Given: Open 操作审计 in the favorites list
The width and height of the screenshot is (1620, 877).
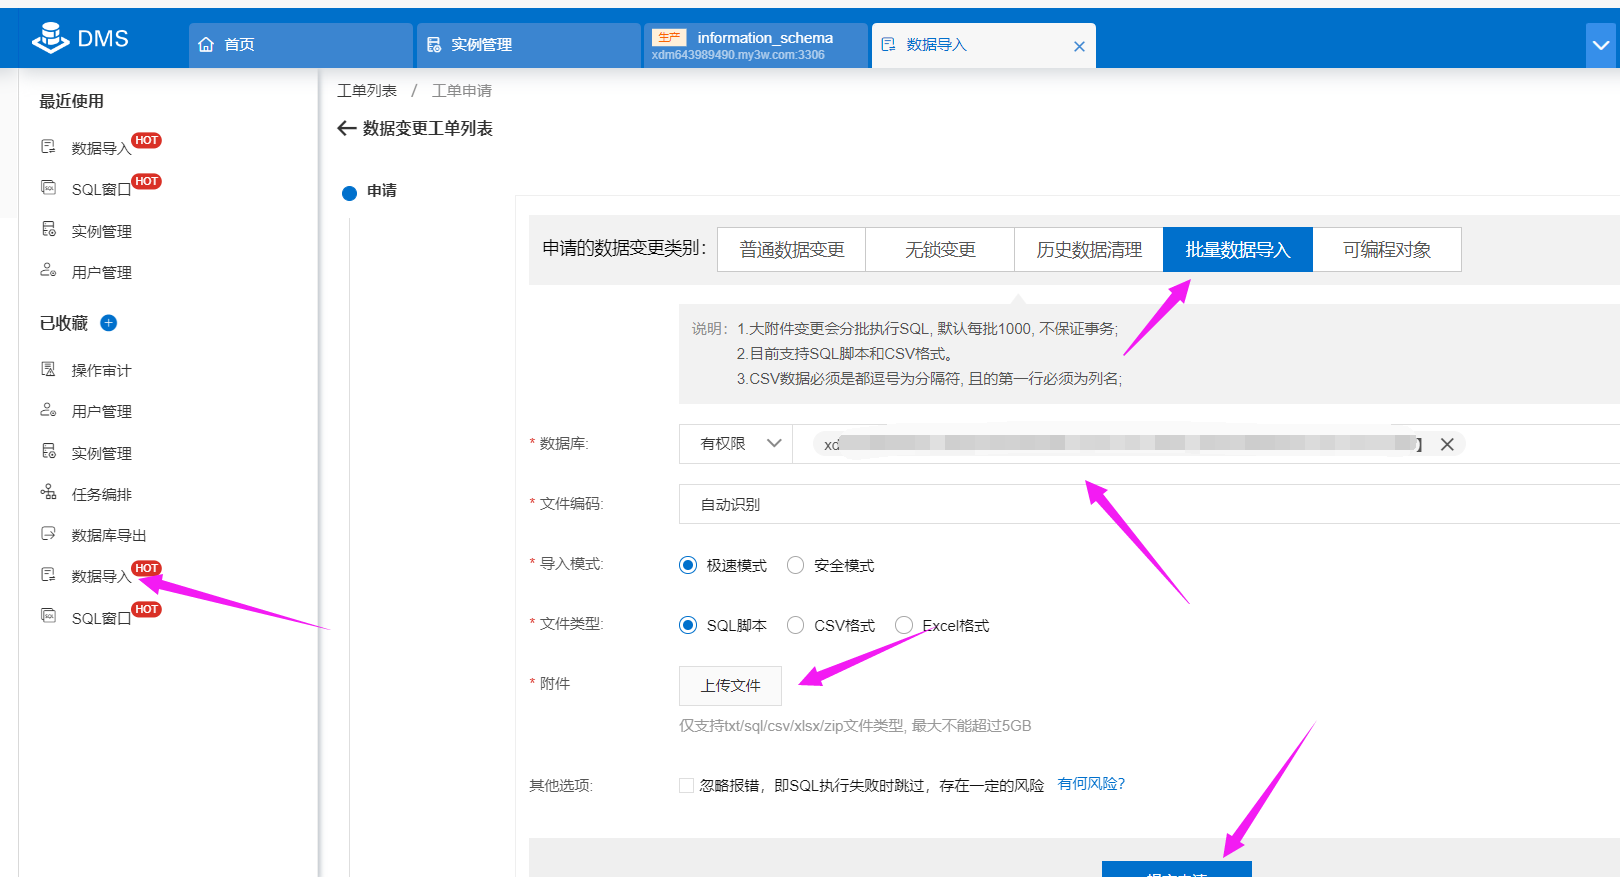Looking at the screenshot, I should pos(101,370).
